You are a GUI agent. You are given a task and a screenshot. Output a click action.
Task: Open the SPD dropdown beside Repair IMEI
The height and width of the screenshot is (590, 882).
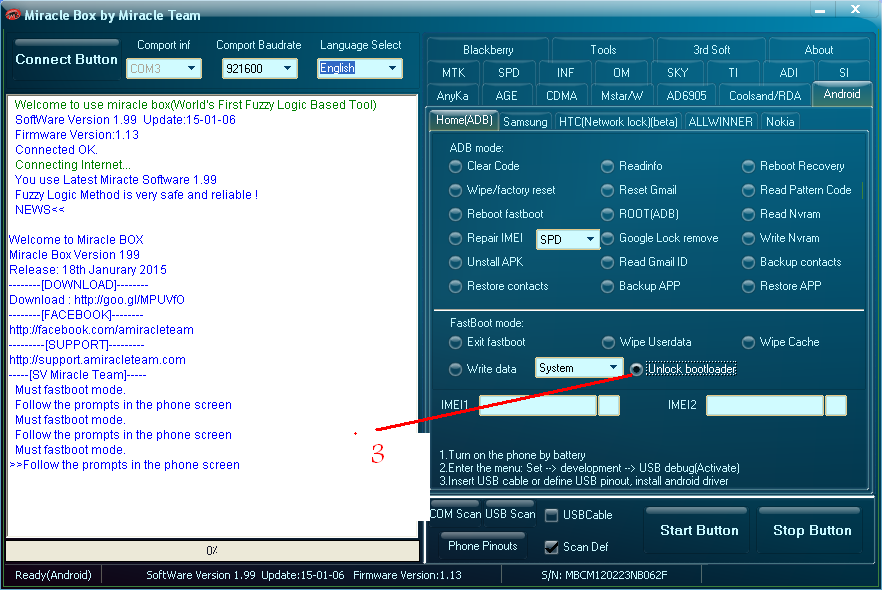[x=567, y=240]
